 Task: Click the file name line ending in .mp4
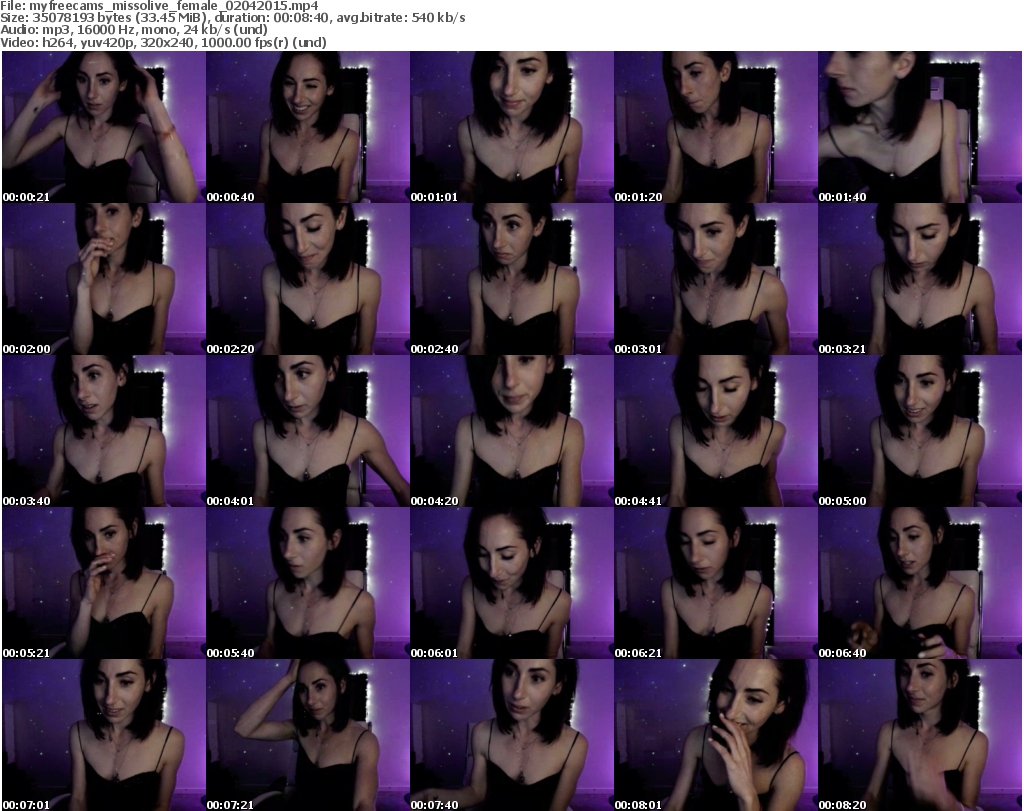point(159,6)
